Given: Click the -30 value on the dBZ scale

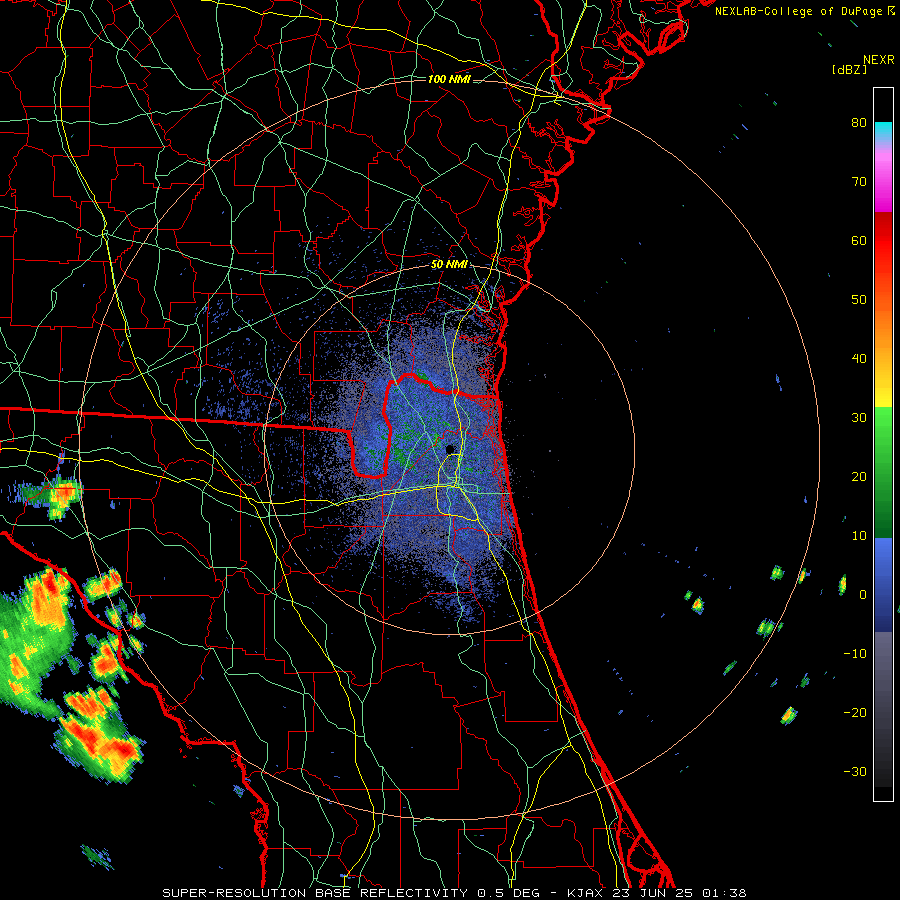Looking at the screenshot, I should click(855, 771).
